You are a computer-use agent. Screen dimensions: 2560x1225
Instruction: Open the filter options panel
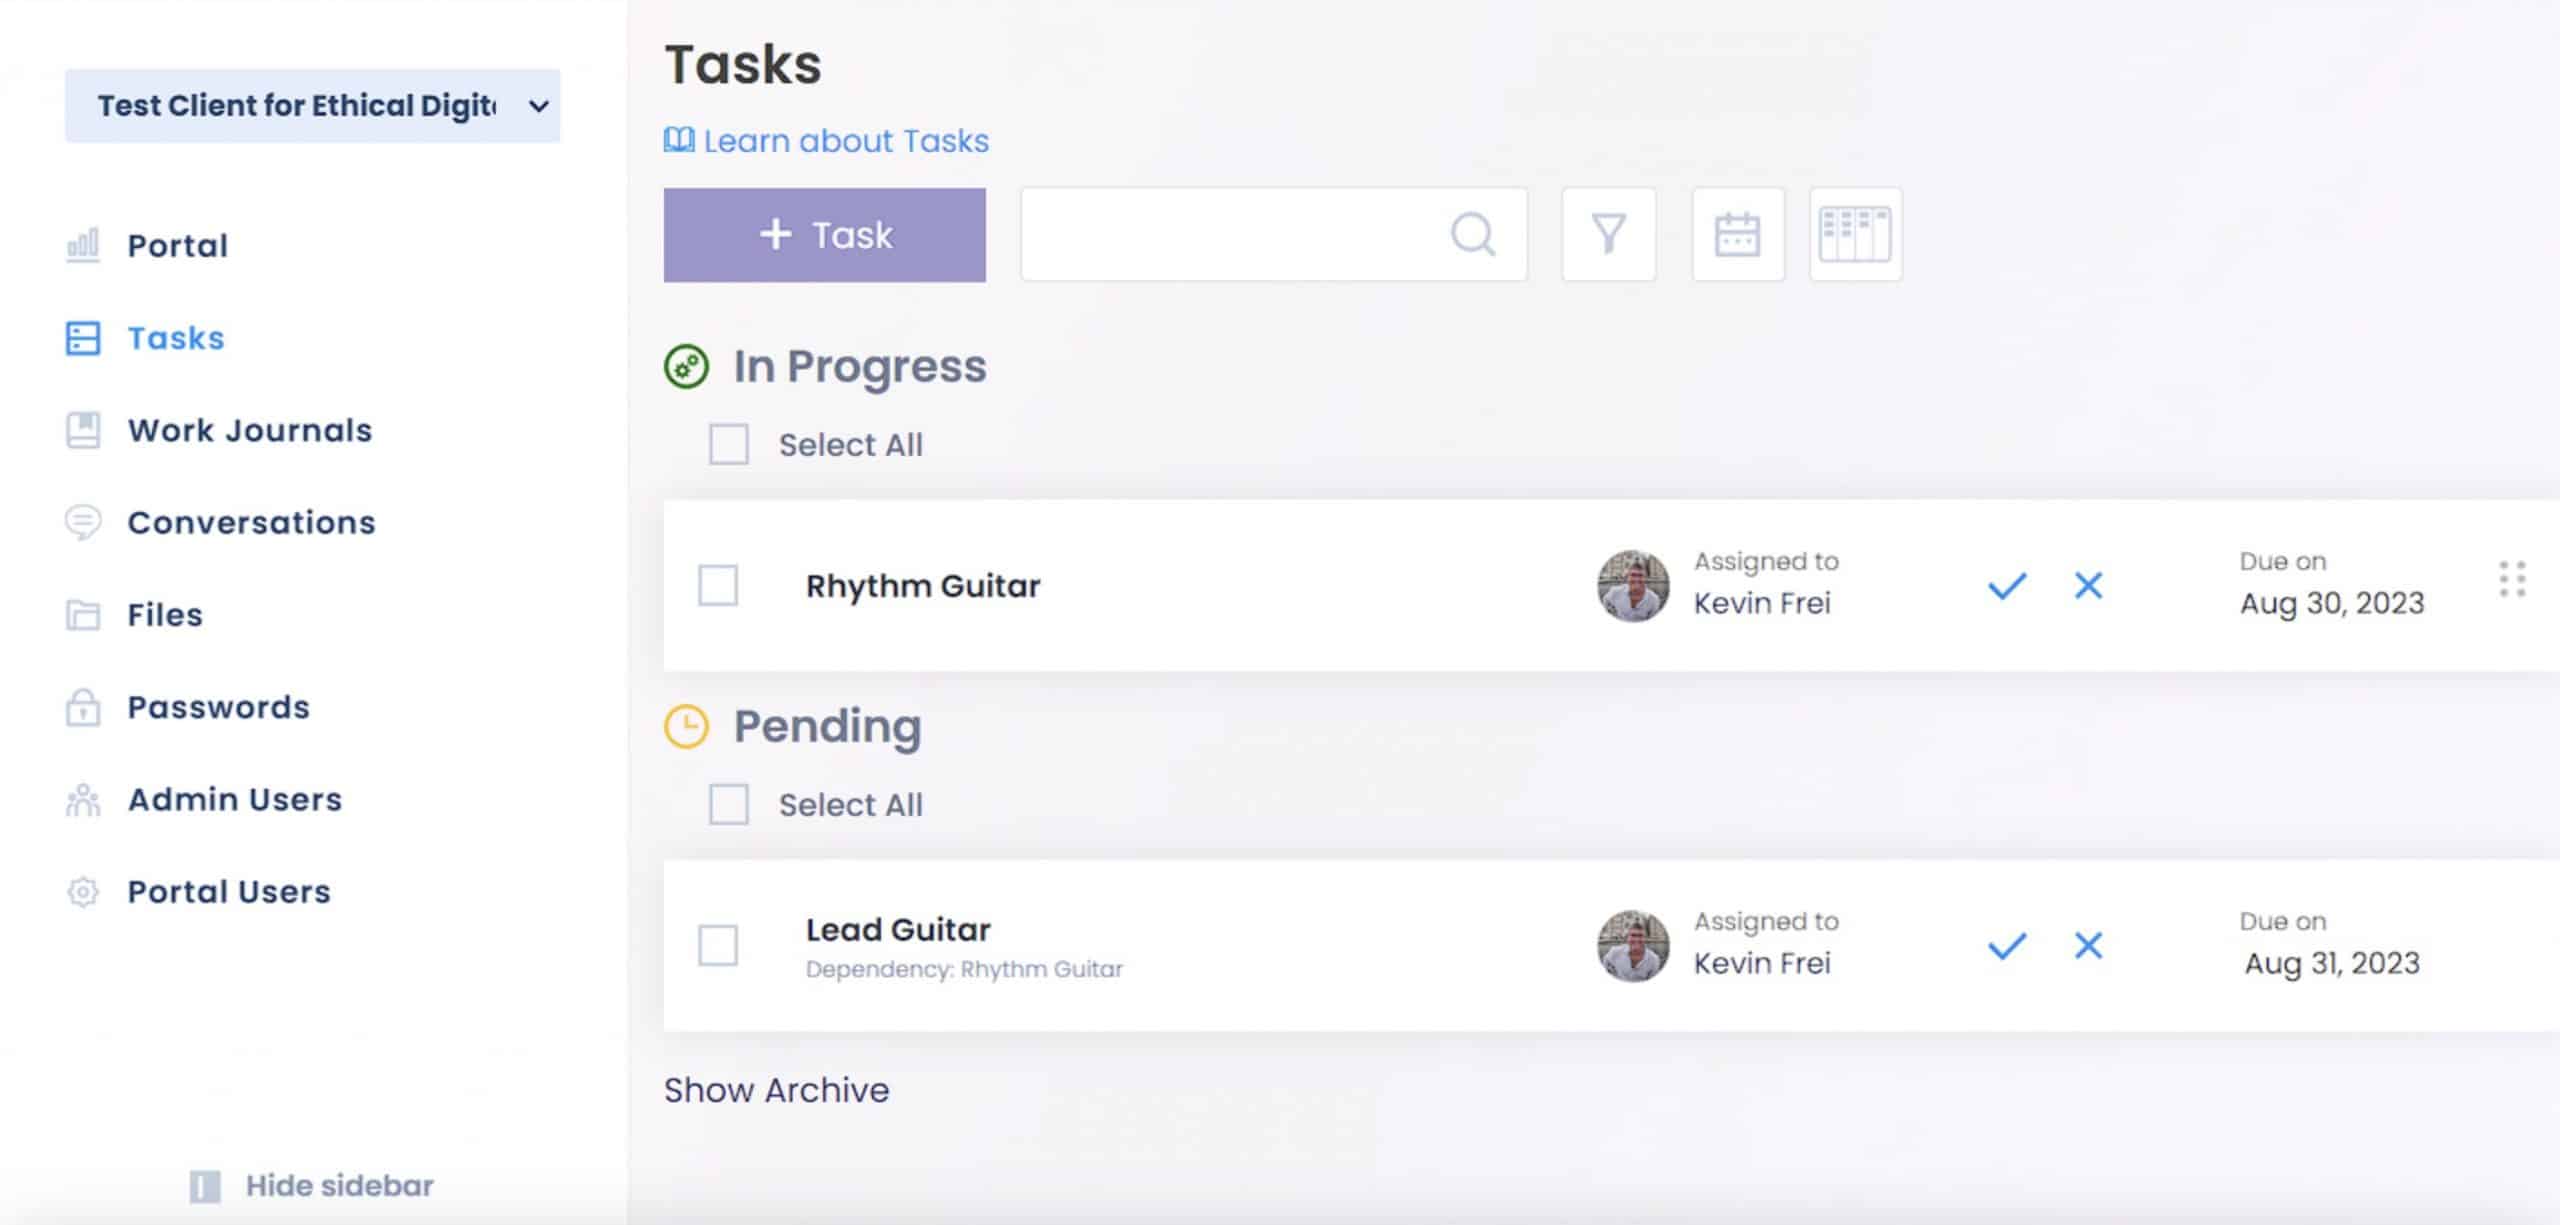(x=1608, y=234)
